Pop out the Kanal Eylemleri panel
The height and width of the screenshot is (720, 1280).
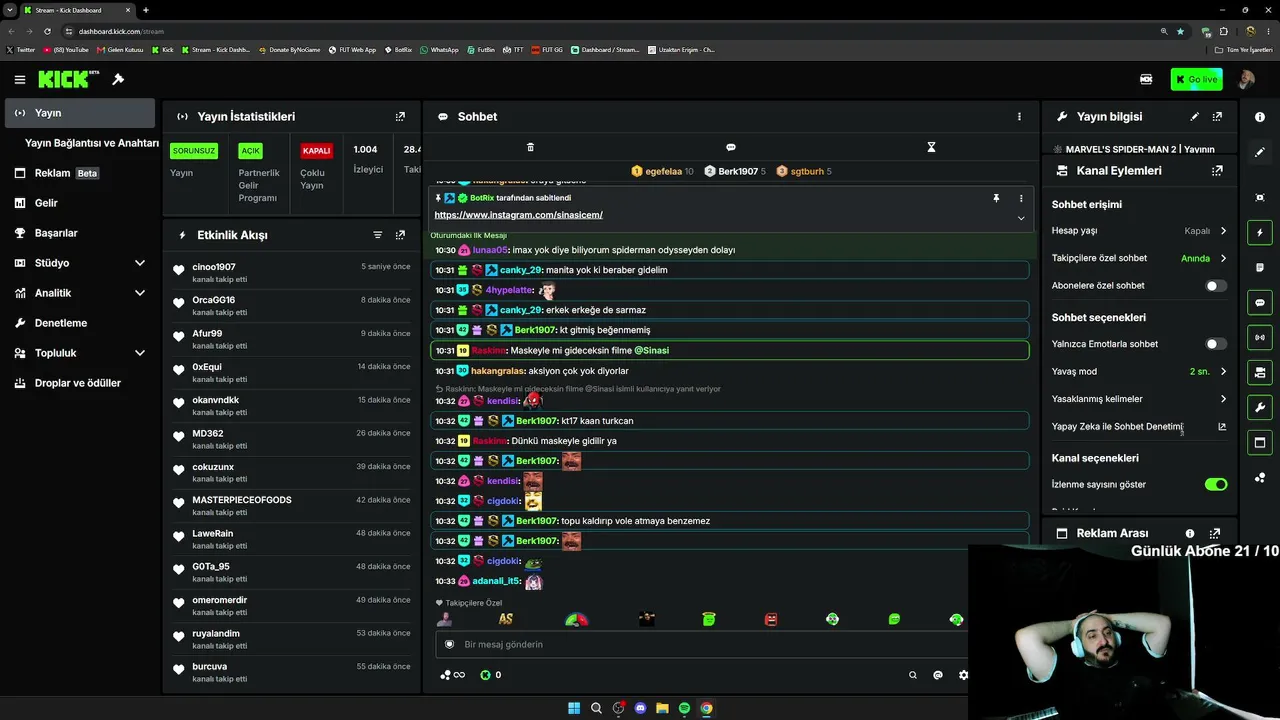1217,171
